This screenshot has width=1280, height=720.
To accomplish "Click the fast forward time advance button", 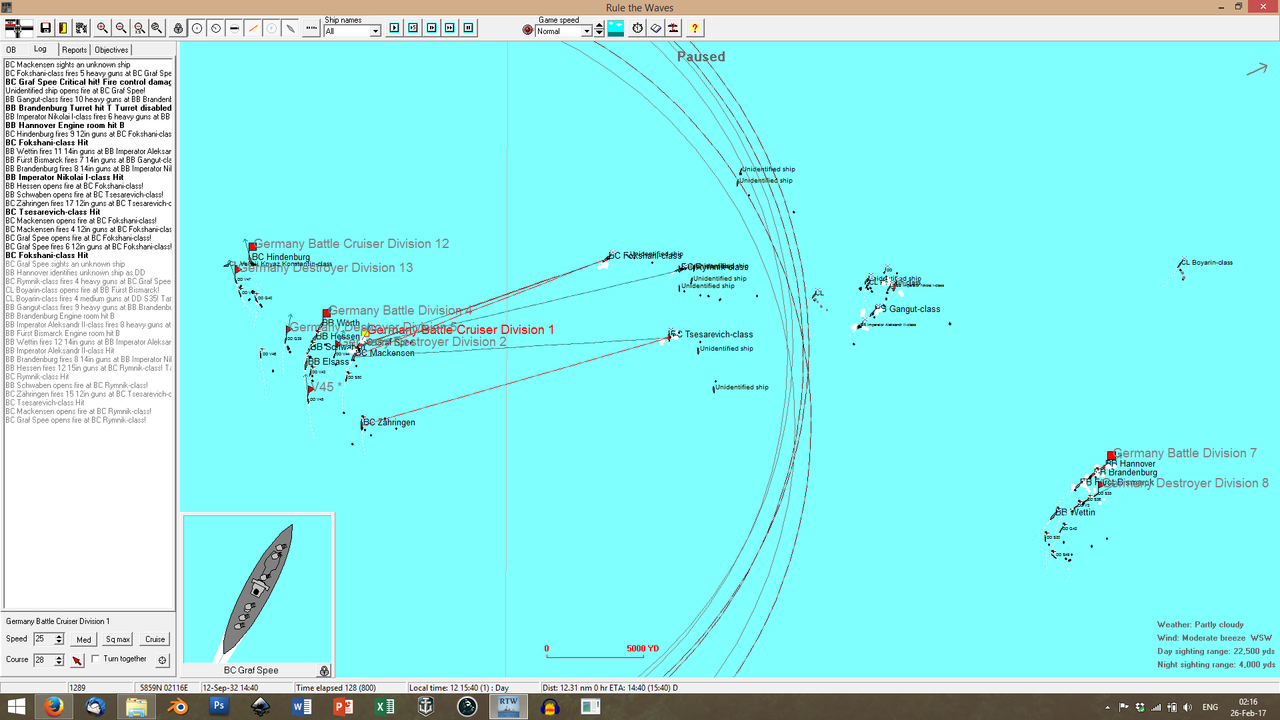I will pos(451,28).
